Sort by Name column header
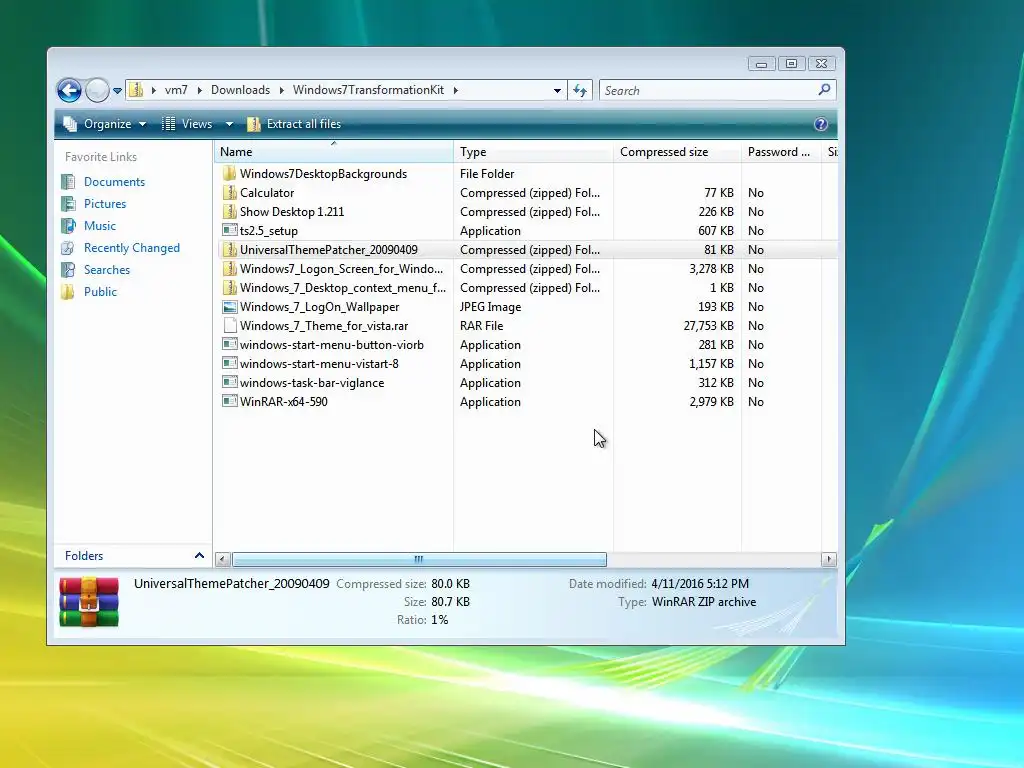The width and height of the screenshot is (1024, 768). tap(333, 152)
